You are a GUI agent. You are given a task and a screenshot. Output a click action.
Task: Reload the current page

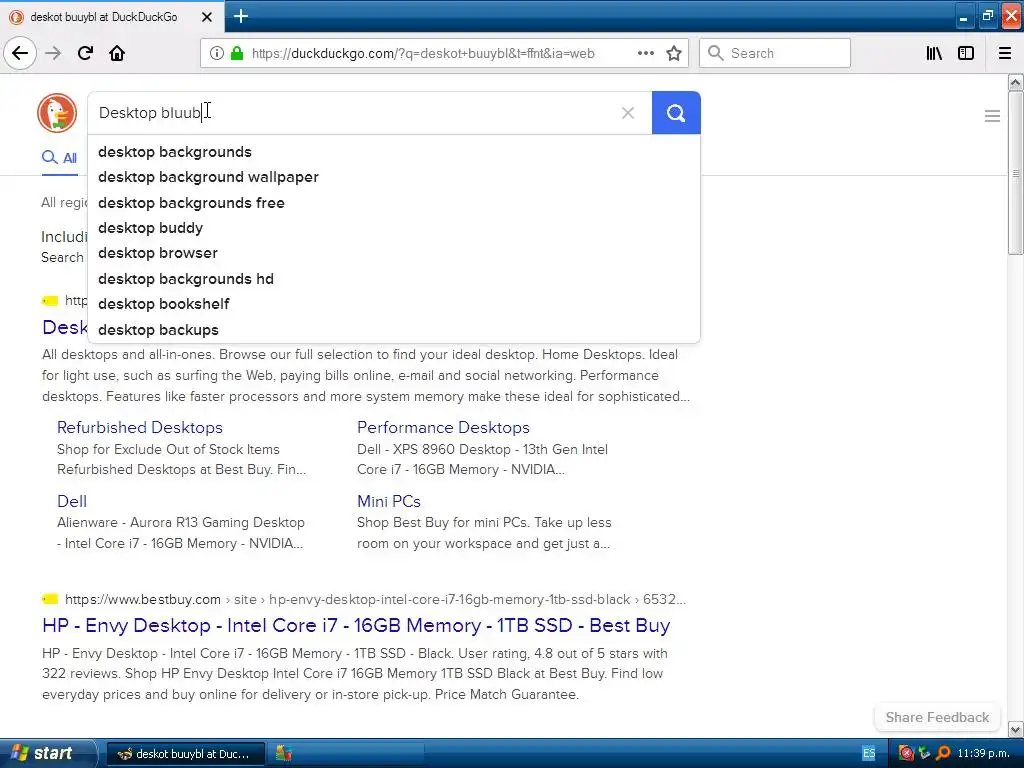(85, 53)
